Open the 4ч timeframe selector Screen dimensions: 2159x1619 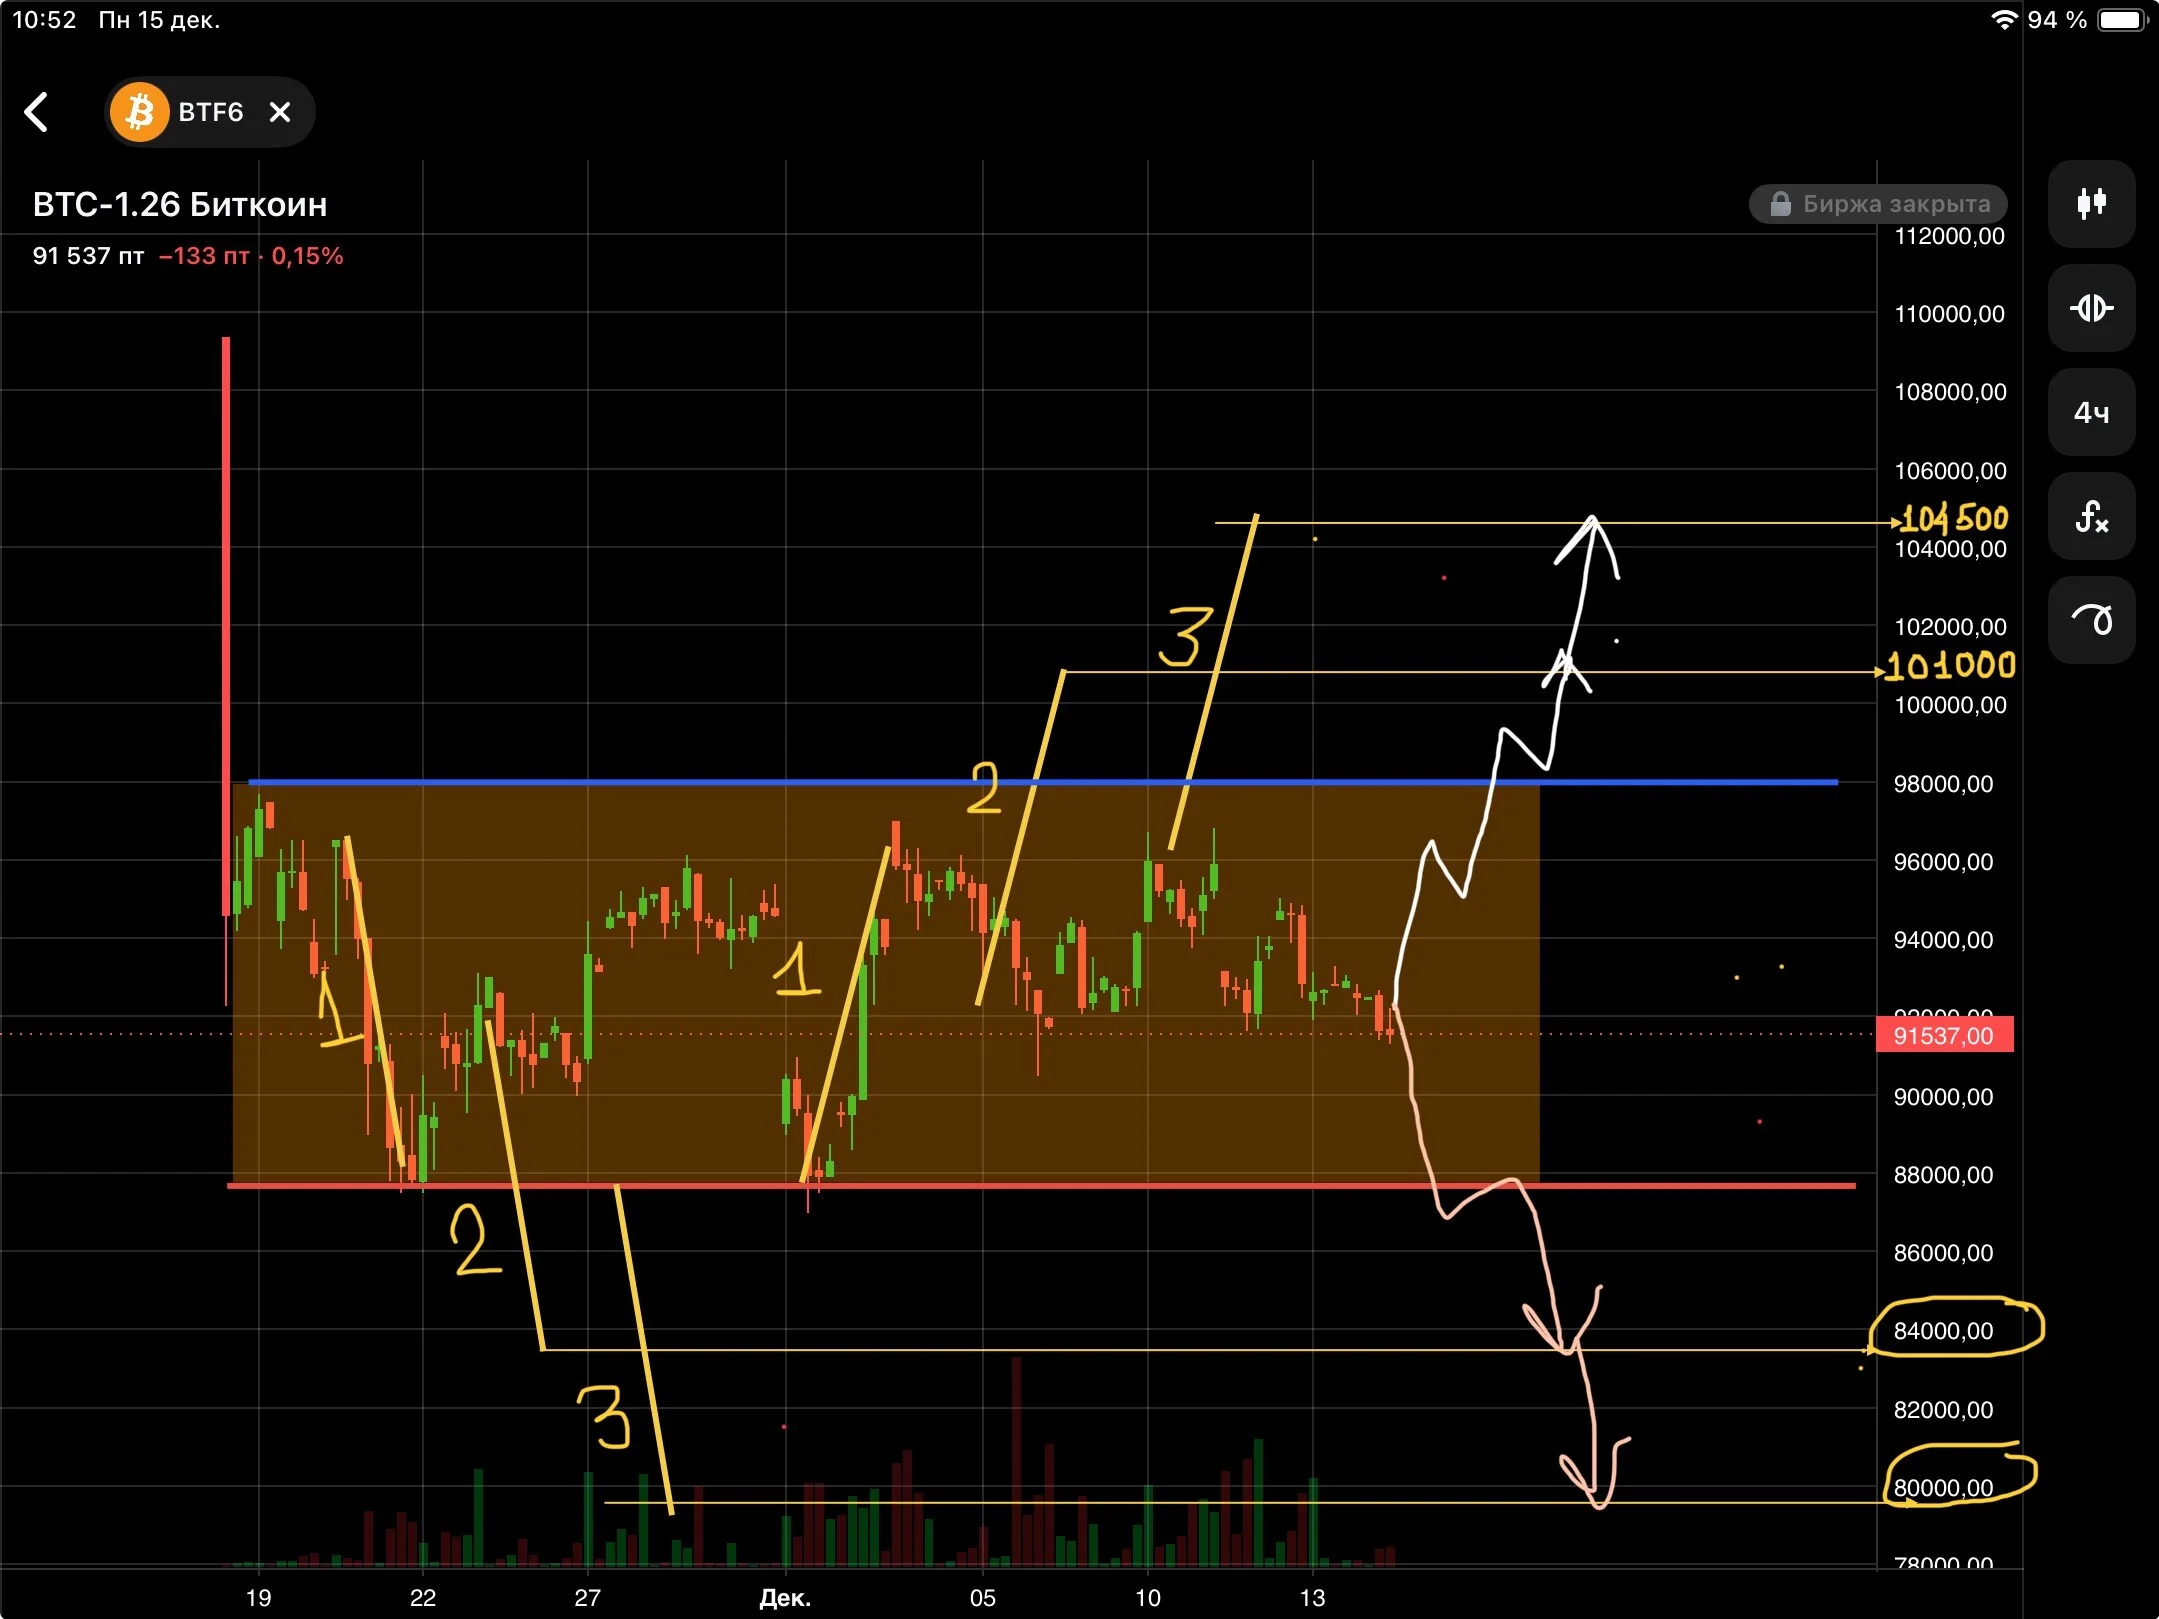2091,412
